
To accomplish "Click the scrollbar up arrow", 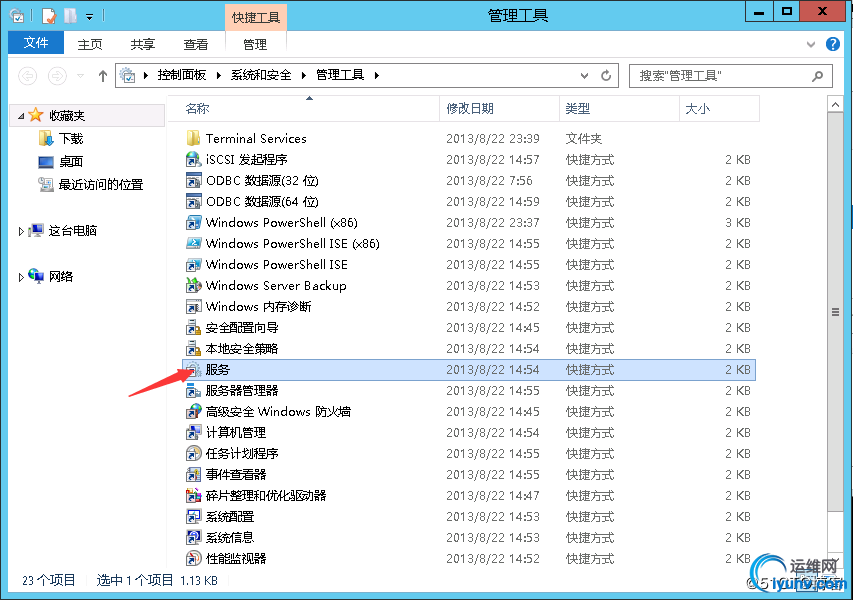I will [x=835, y=103].
